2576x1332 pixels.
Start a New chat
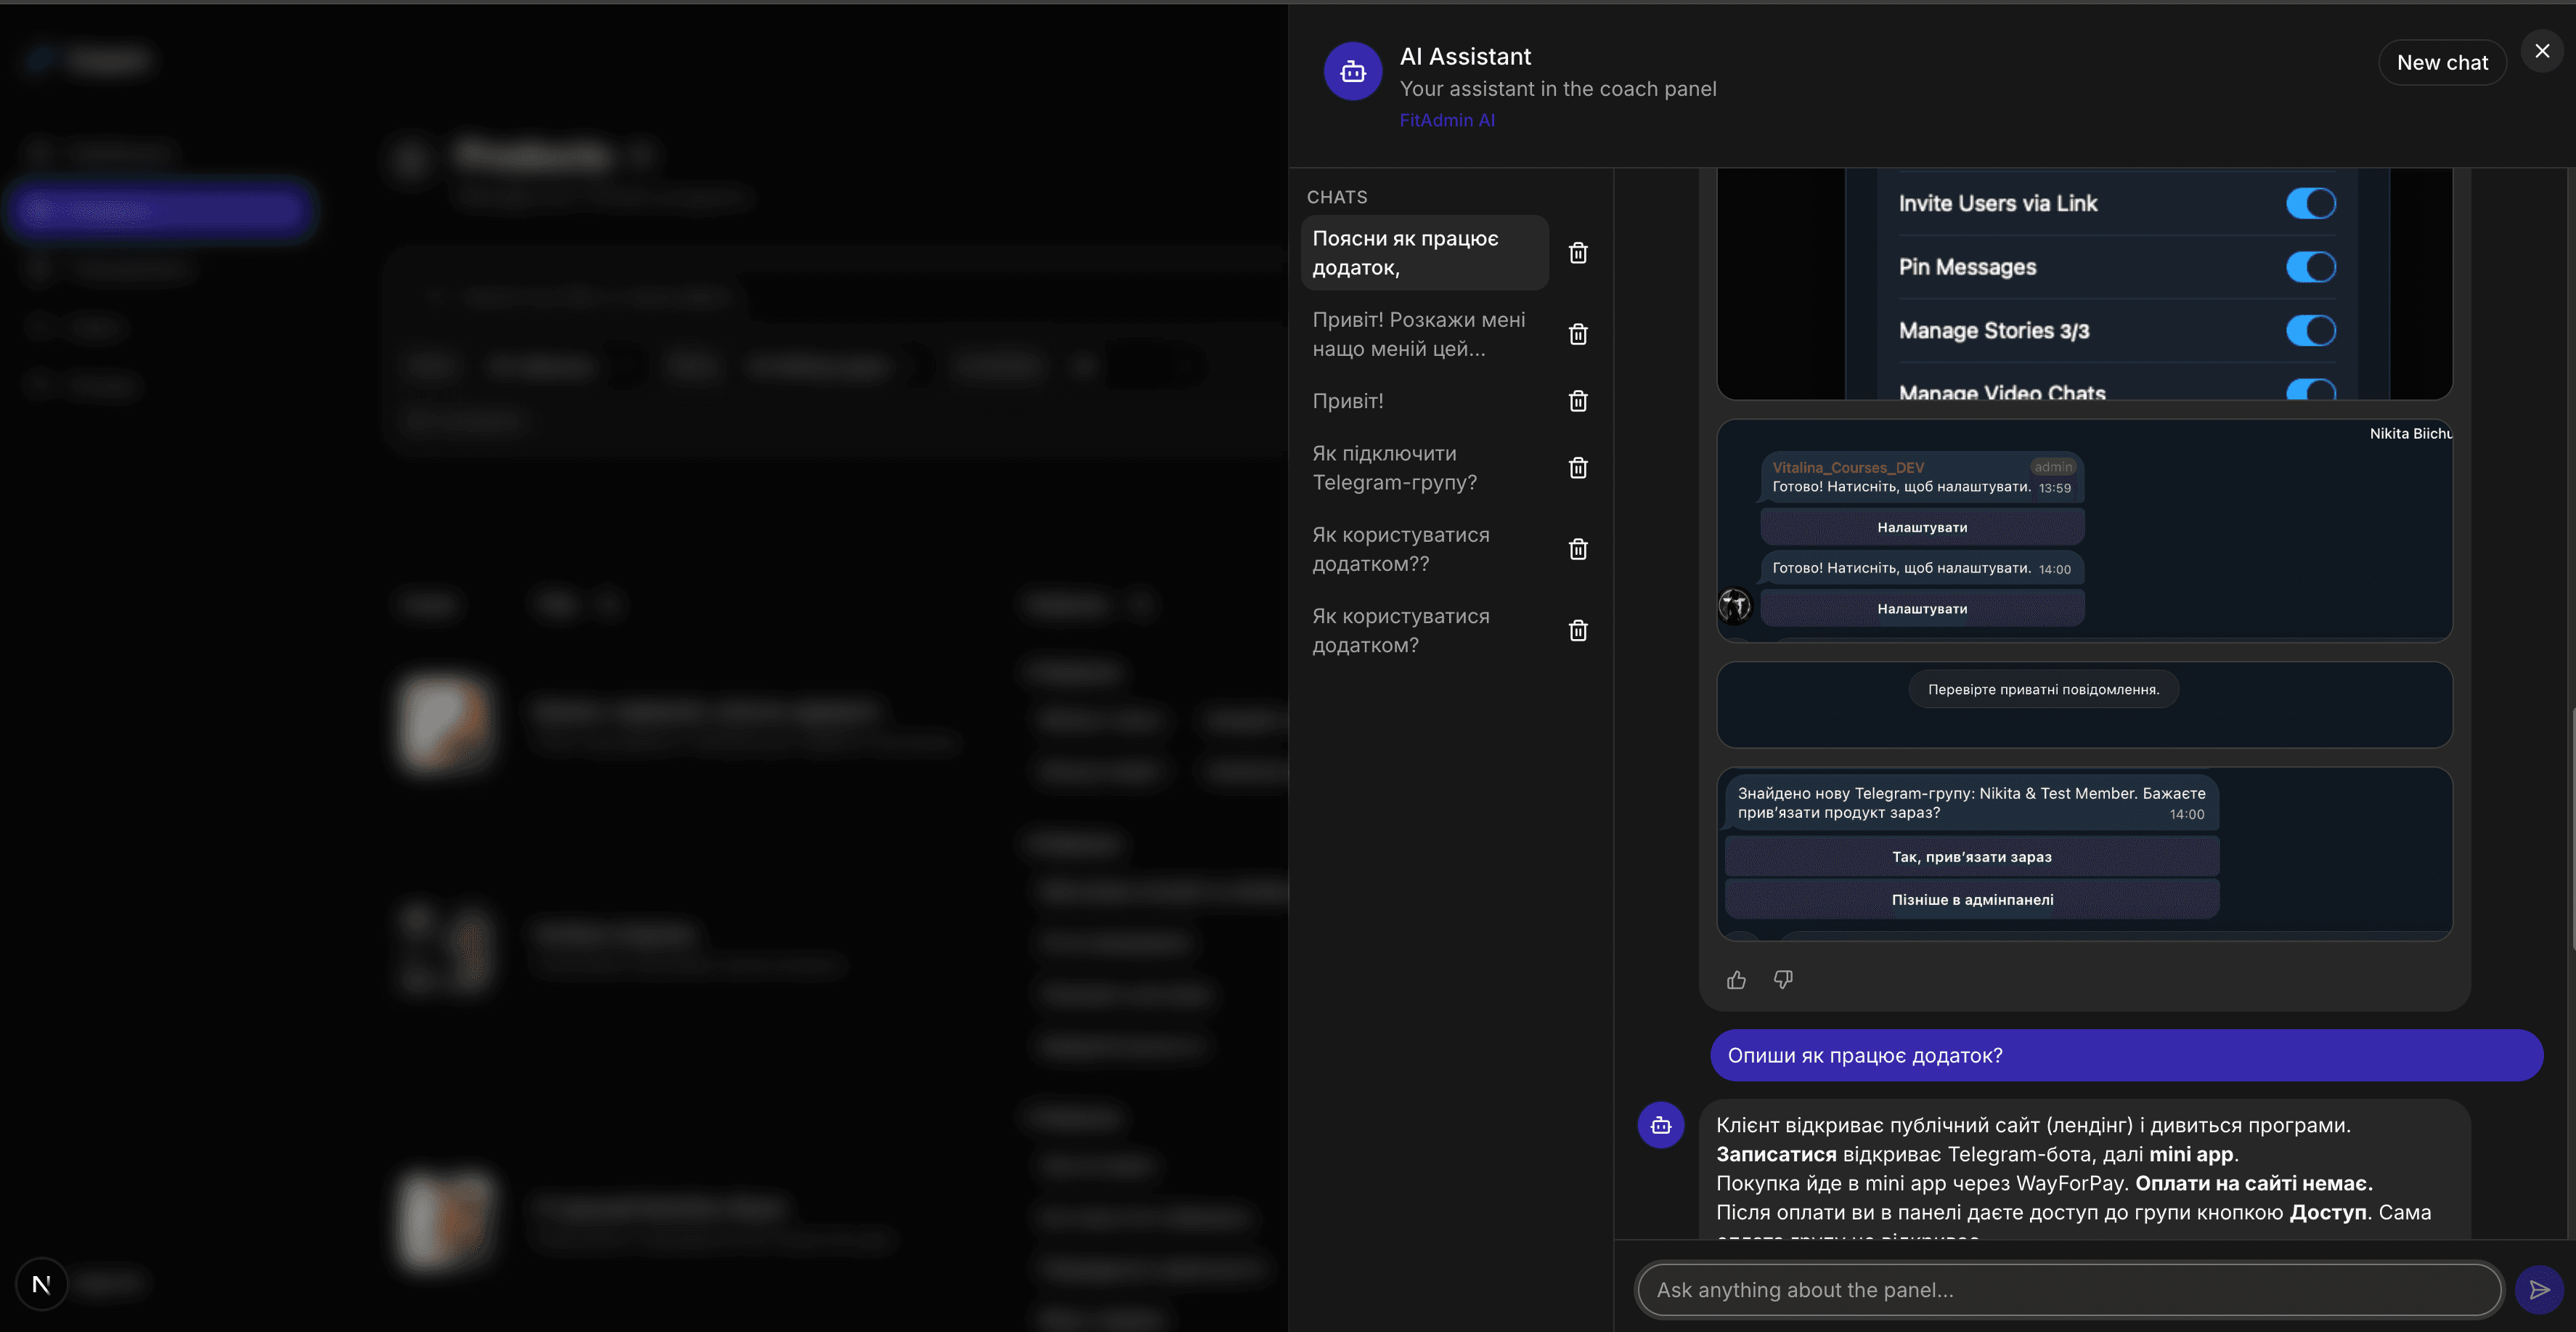[x=2442, y=62]
